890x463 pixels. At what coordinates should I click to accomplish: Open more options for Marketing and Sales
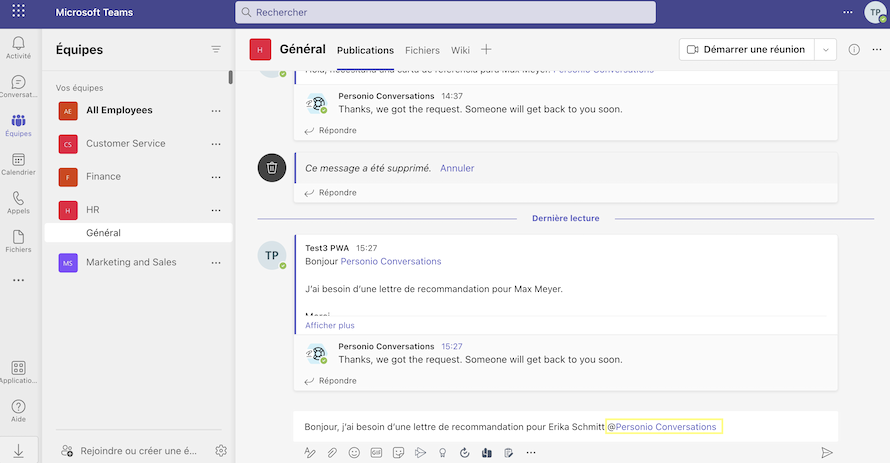[216, 263]
